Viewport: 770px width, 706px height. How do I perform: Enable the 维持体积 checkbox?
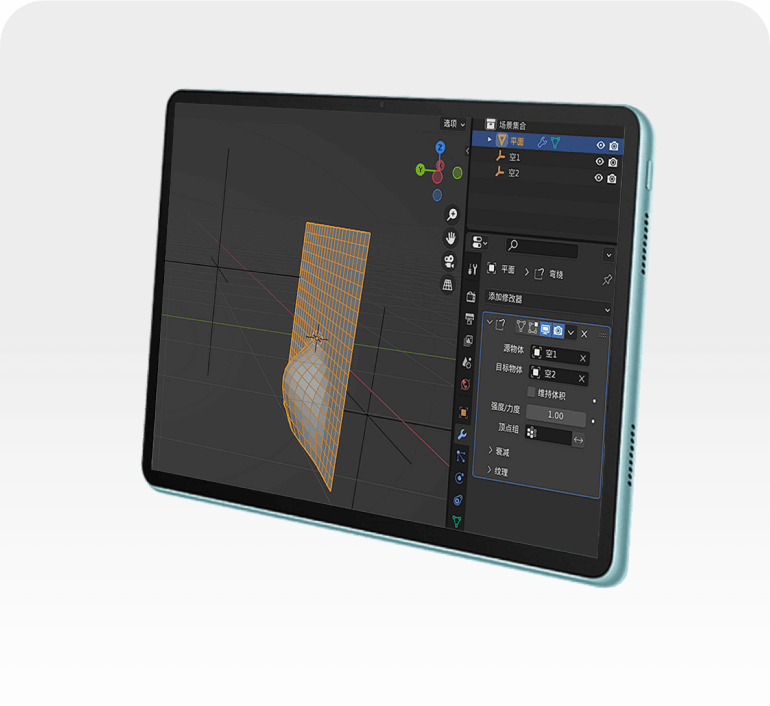531,392
